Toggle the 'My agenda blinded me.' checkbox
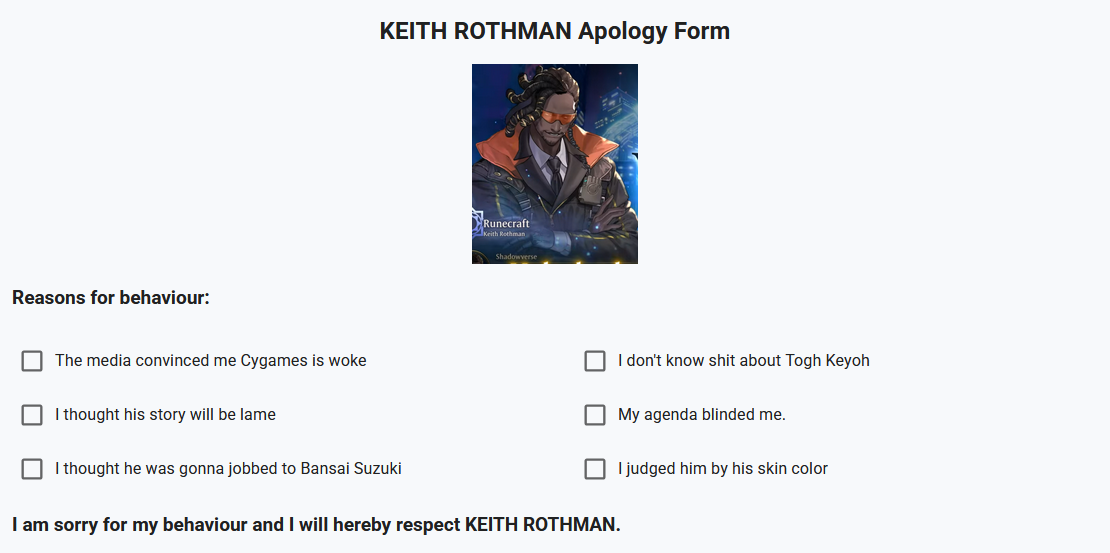 pyautogui.click(x=595, y=415)
